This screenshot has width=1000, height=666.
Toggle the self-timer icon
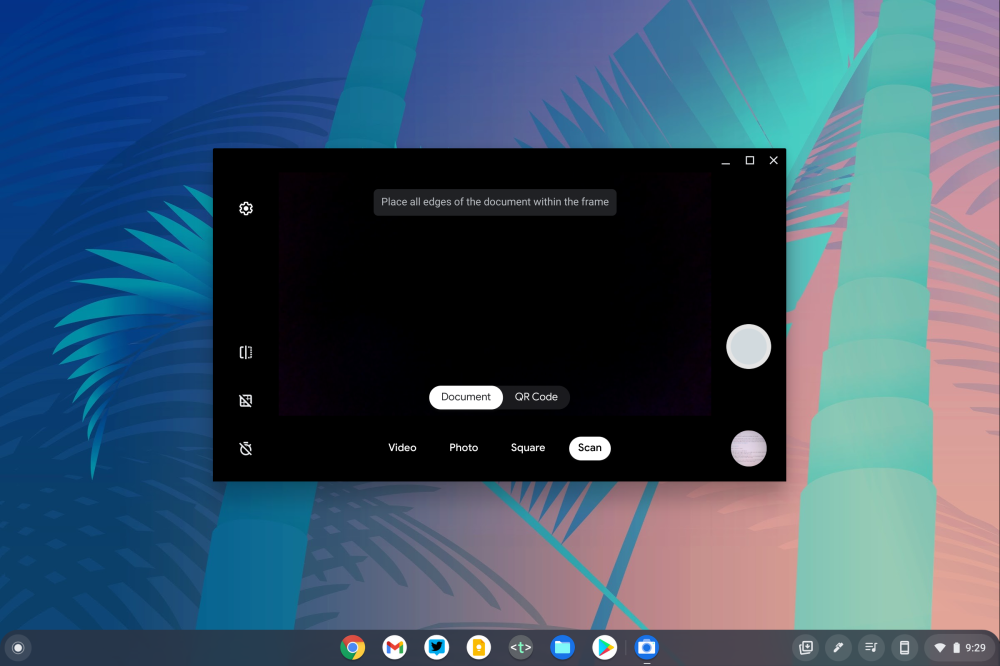[x=246, y=449]
